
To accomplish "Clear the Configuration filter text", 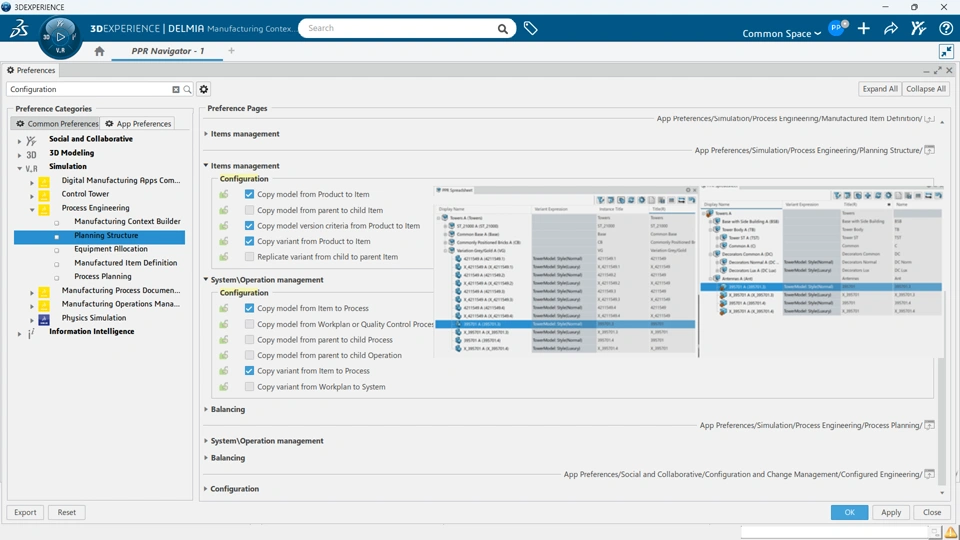I will click(176, 89).
